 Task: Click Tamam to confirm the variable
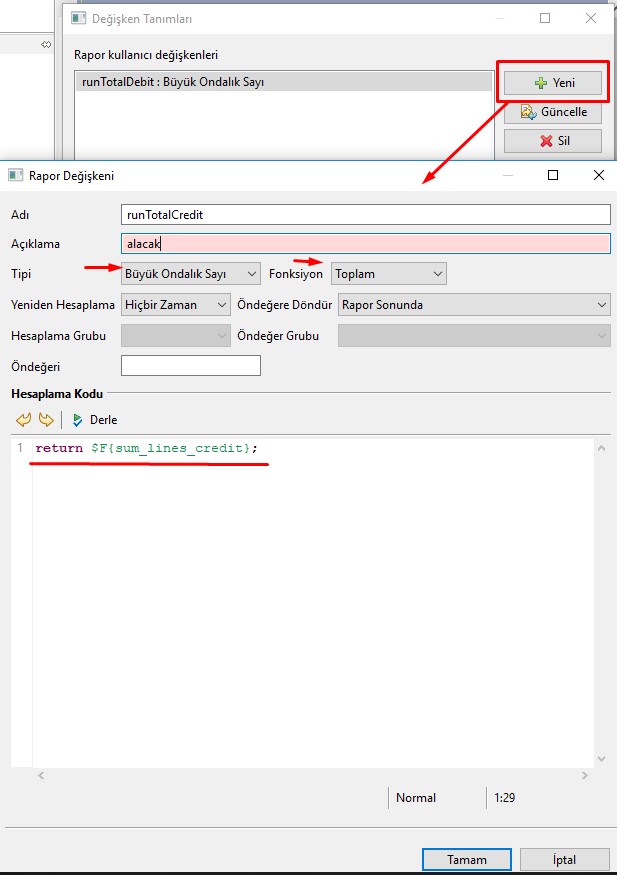coord(467,859)
